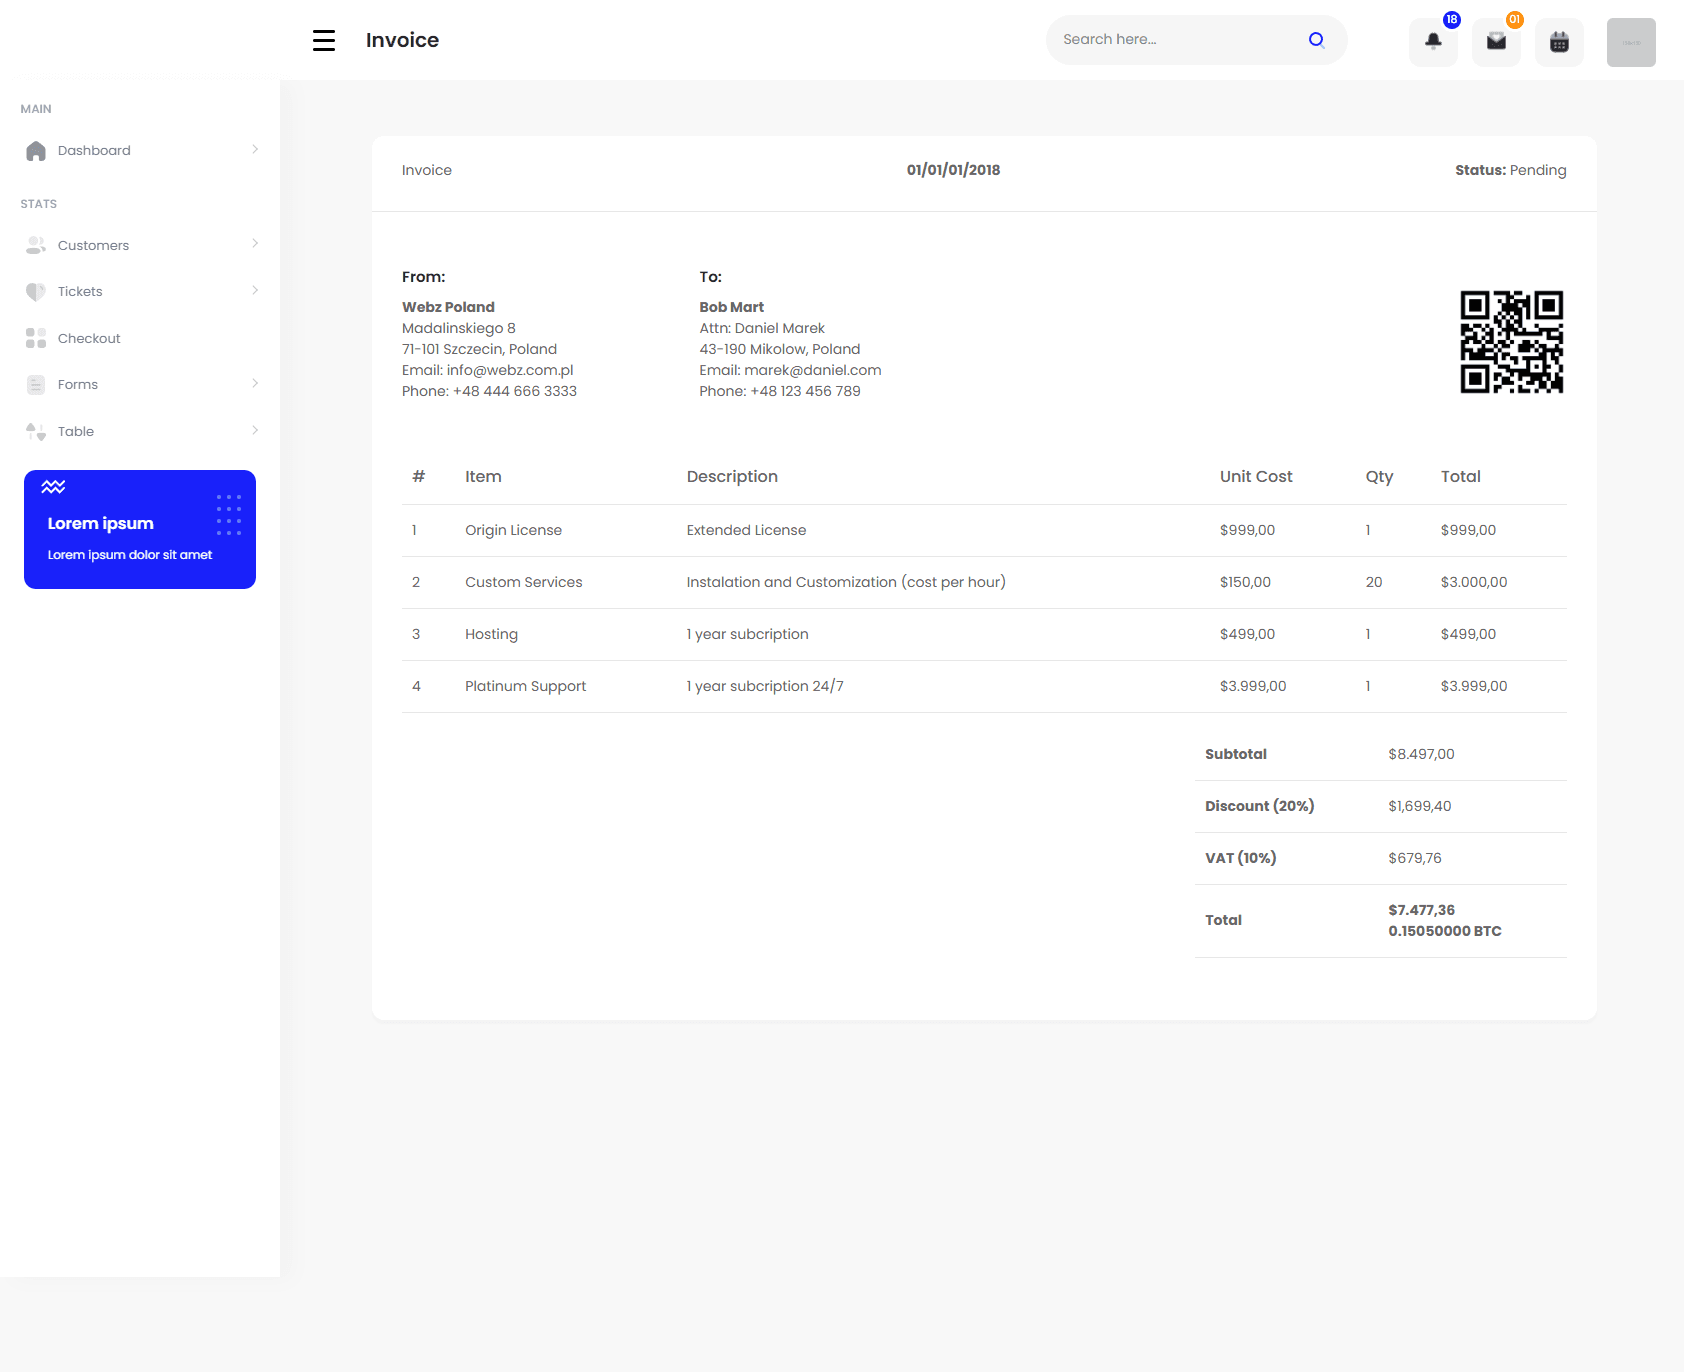Click the Checkout grid icon
The height and width of the screenshot is (1372, 1684).
[x=36, y=338]
